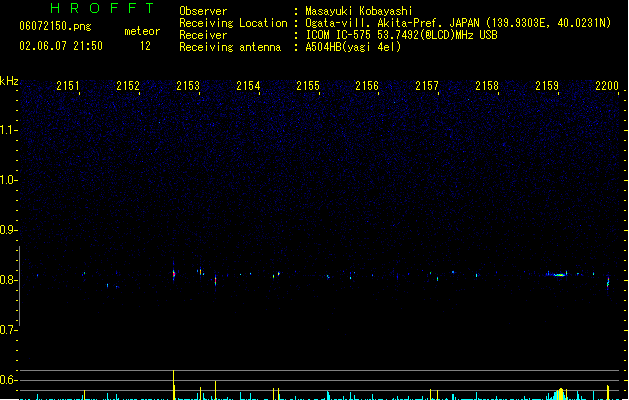Click the HROFFT title text
Image resolution: width=629 pixels, height=400 pixels.
pyautogui.click(x=102, y=8)
